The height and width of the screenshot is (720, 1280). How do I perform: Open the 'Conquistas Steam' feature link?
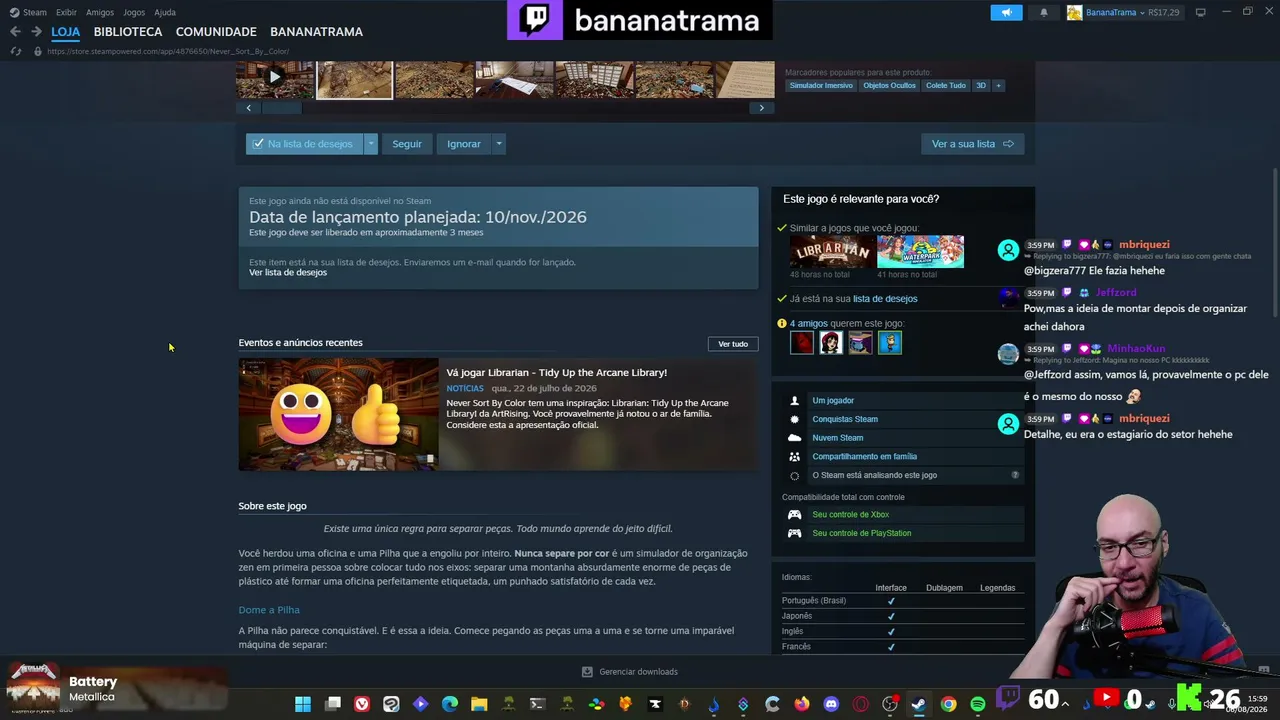point(845,420)
